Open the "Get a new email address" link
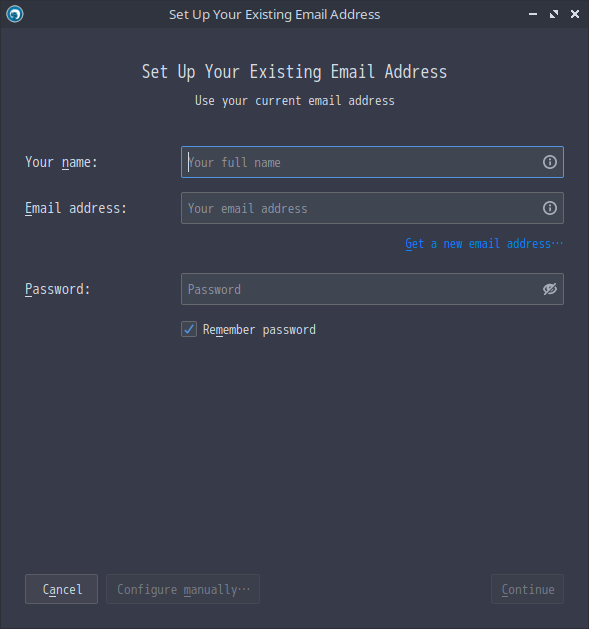The image size is (589, 629). pos(484,243)
